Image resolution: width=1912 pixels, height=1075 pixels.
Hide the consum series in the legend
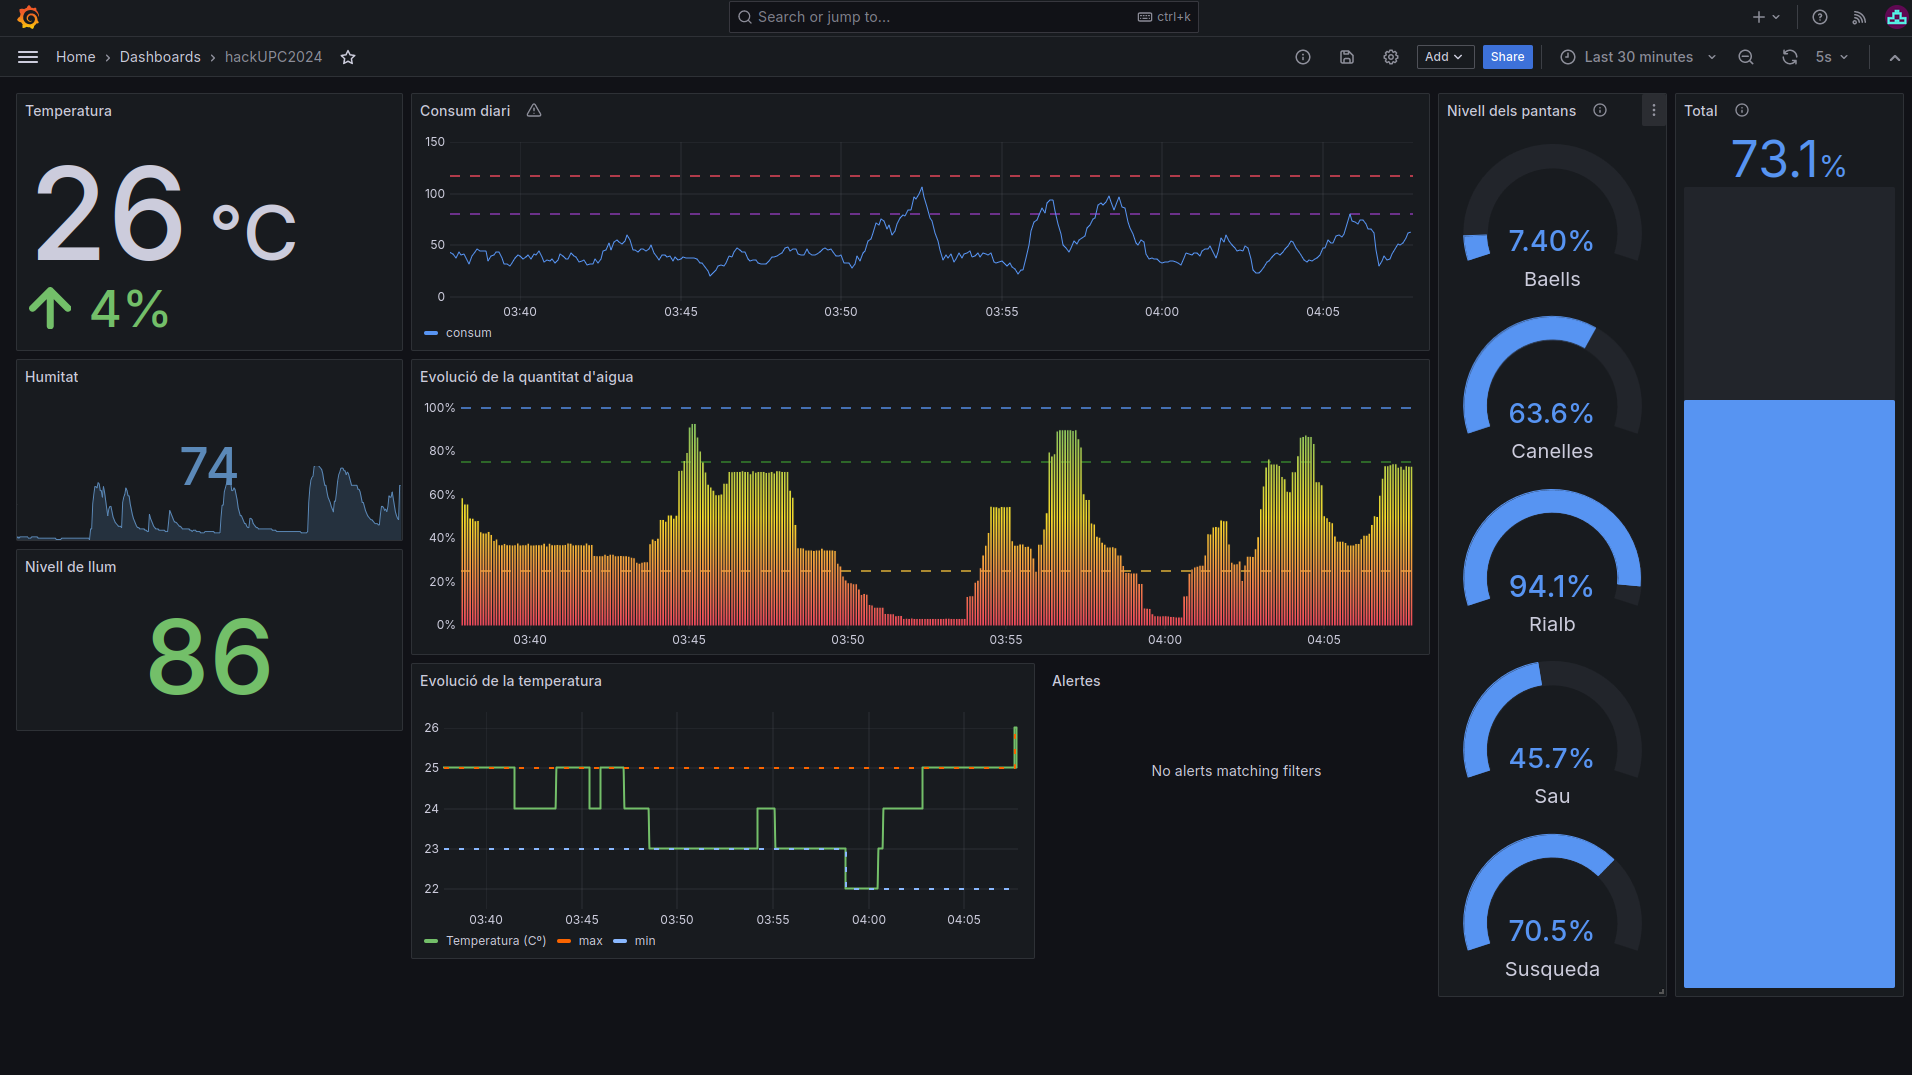tap(466, 333)
